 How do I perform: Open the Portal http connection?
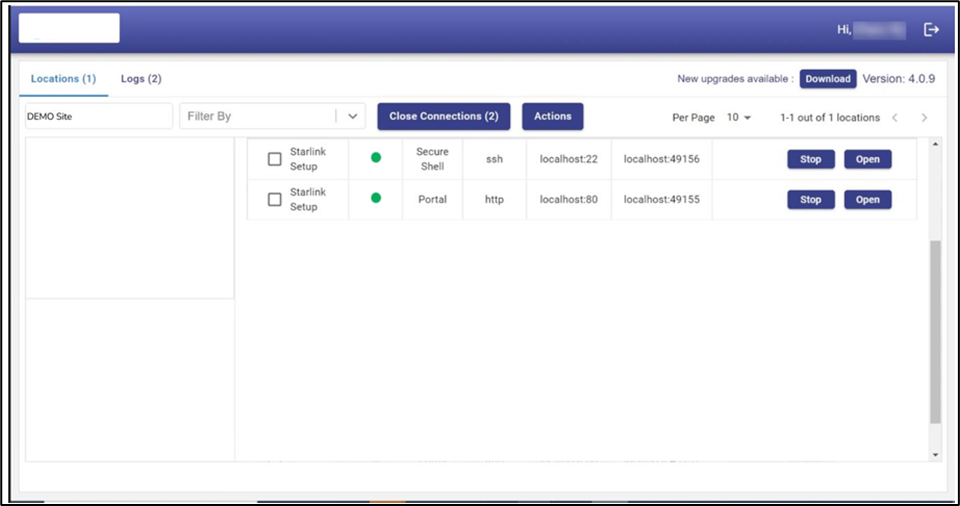[867, 199]
